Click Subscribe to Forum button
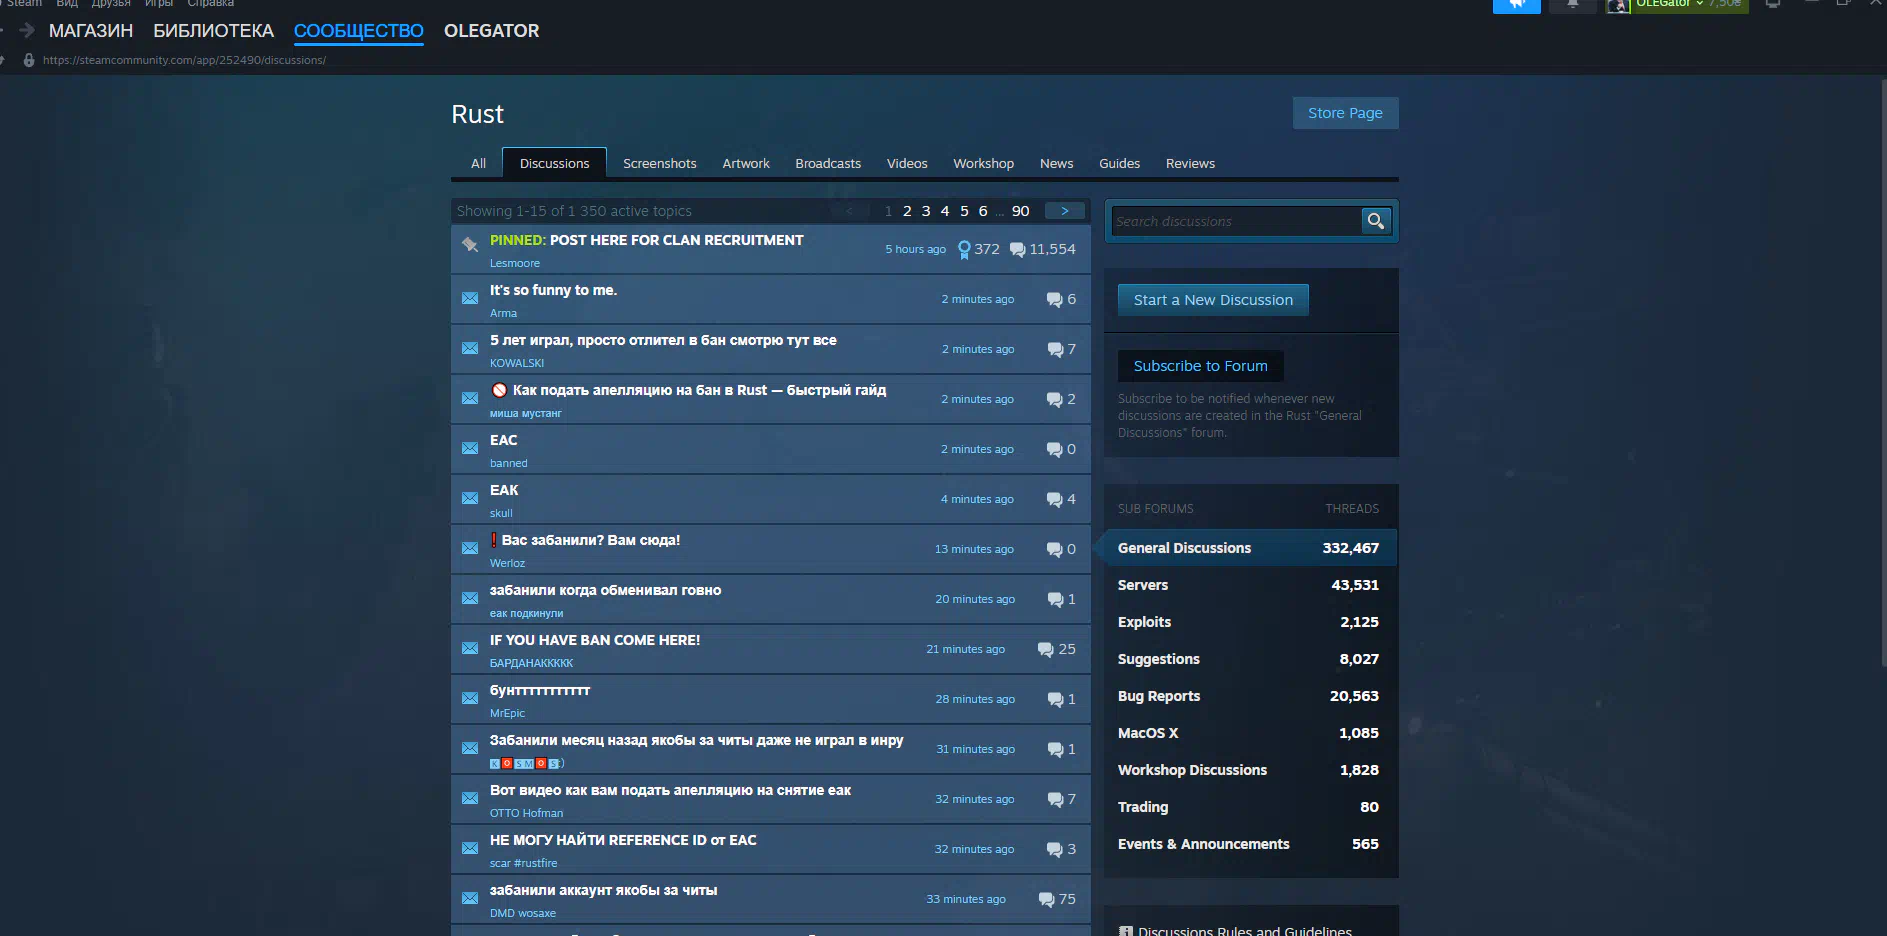 pyautogui.click(x=1200, y=366)
